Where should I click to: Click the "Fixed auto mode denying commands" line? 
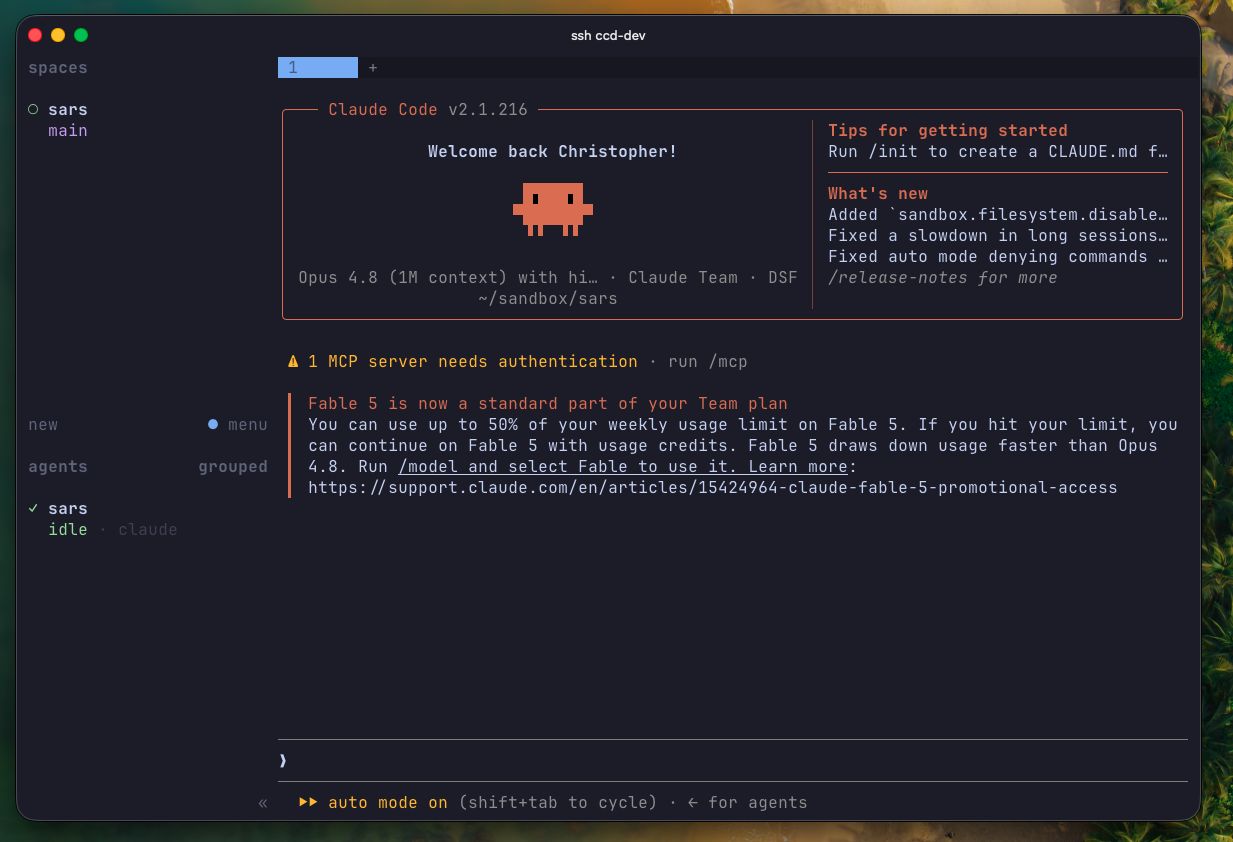click(998, 257)
